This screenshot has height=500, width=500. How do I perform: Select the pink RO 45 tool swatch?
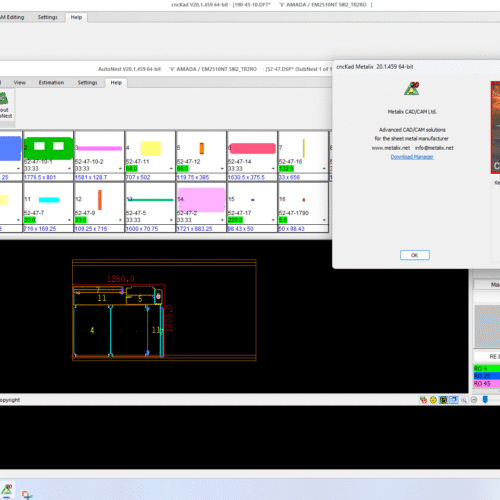[487, 384]
